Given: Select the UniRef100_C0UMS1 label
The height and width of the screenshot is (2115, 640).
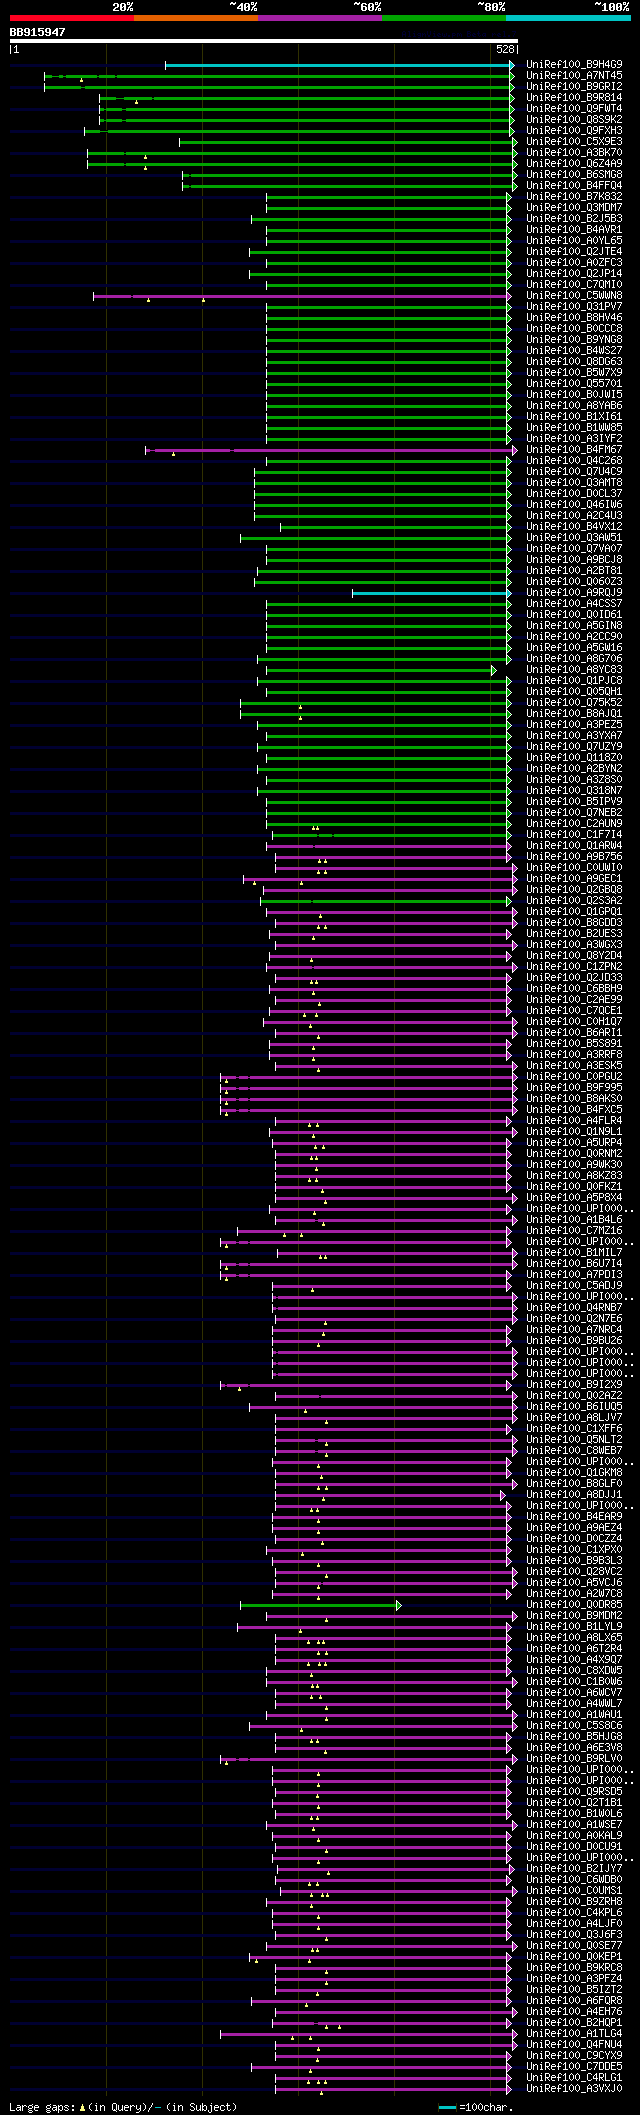Looking at the screenshot, I should [574, 1891].
